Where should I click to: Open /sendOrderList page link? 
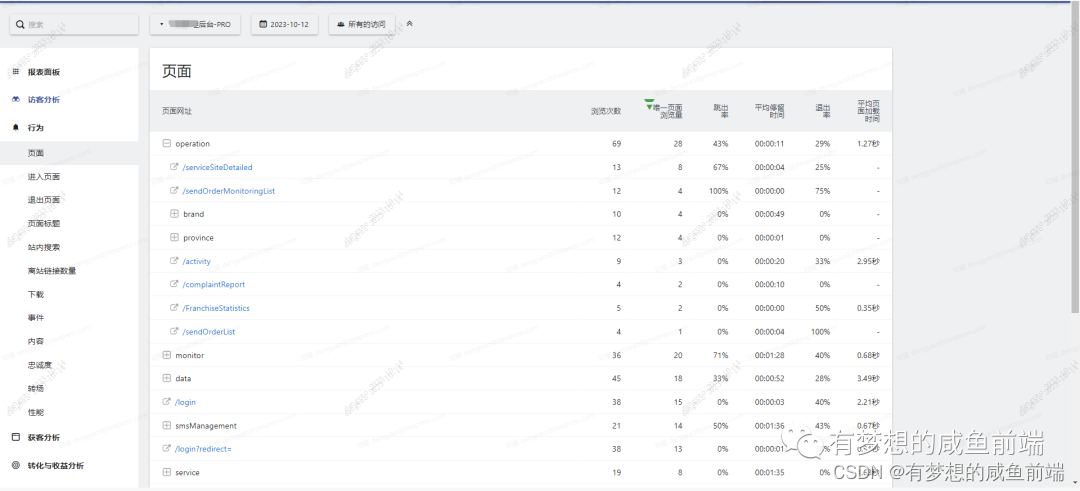(209, 332)
